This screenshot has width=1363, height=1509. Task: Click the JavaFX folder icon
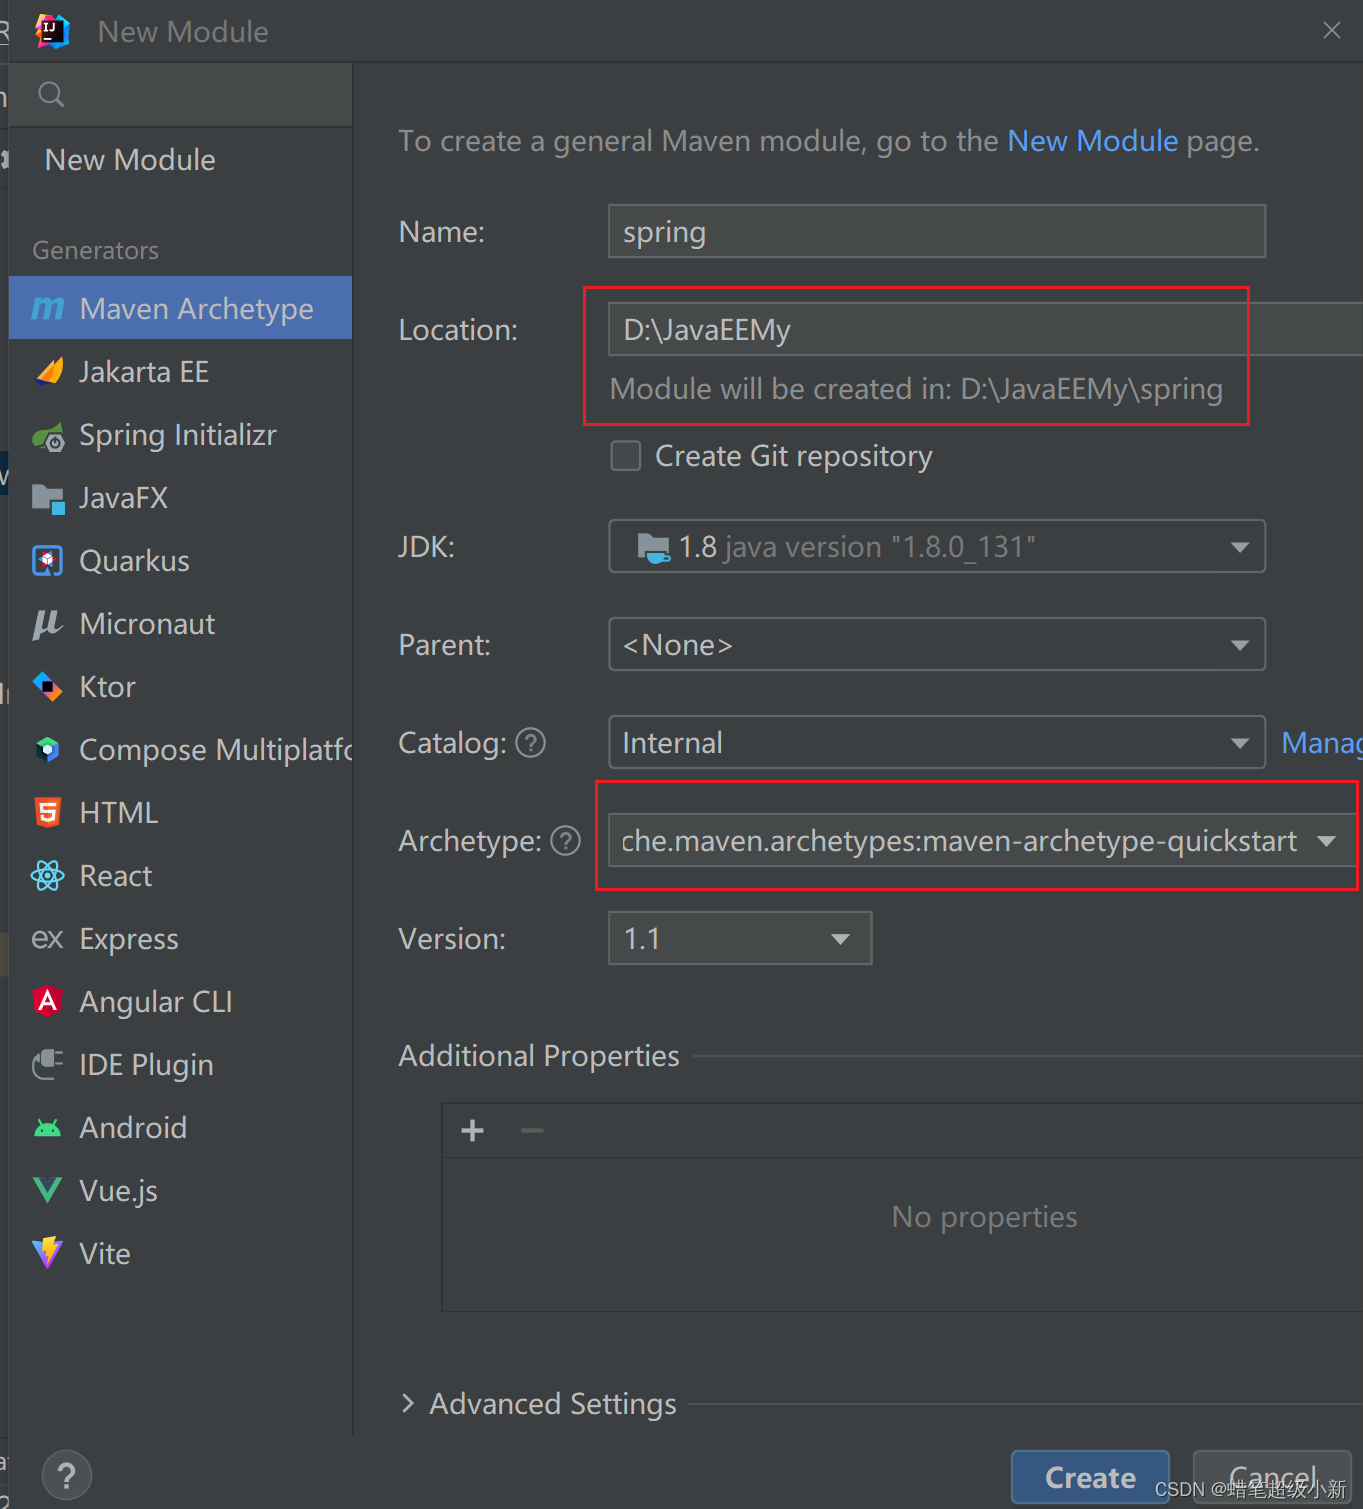tap(48, 498)
